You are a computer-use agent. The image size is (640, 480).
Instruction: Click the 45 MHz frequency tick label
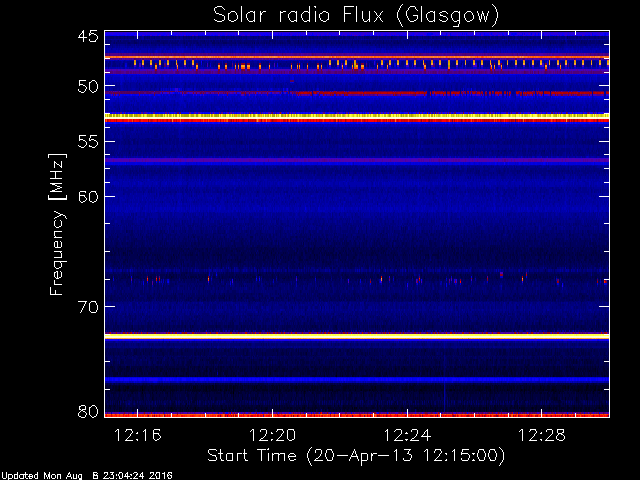pyautogui.click(x=88, y=36)
